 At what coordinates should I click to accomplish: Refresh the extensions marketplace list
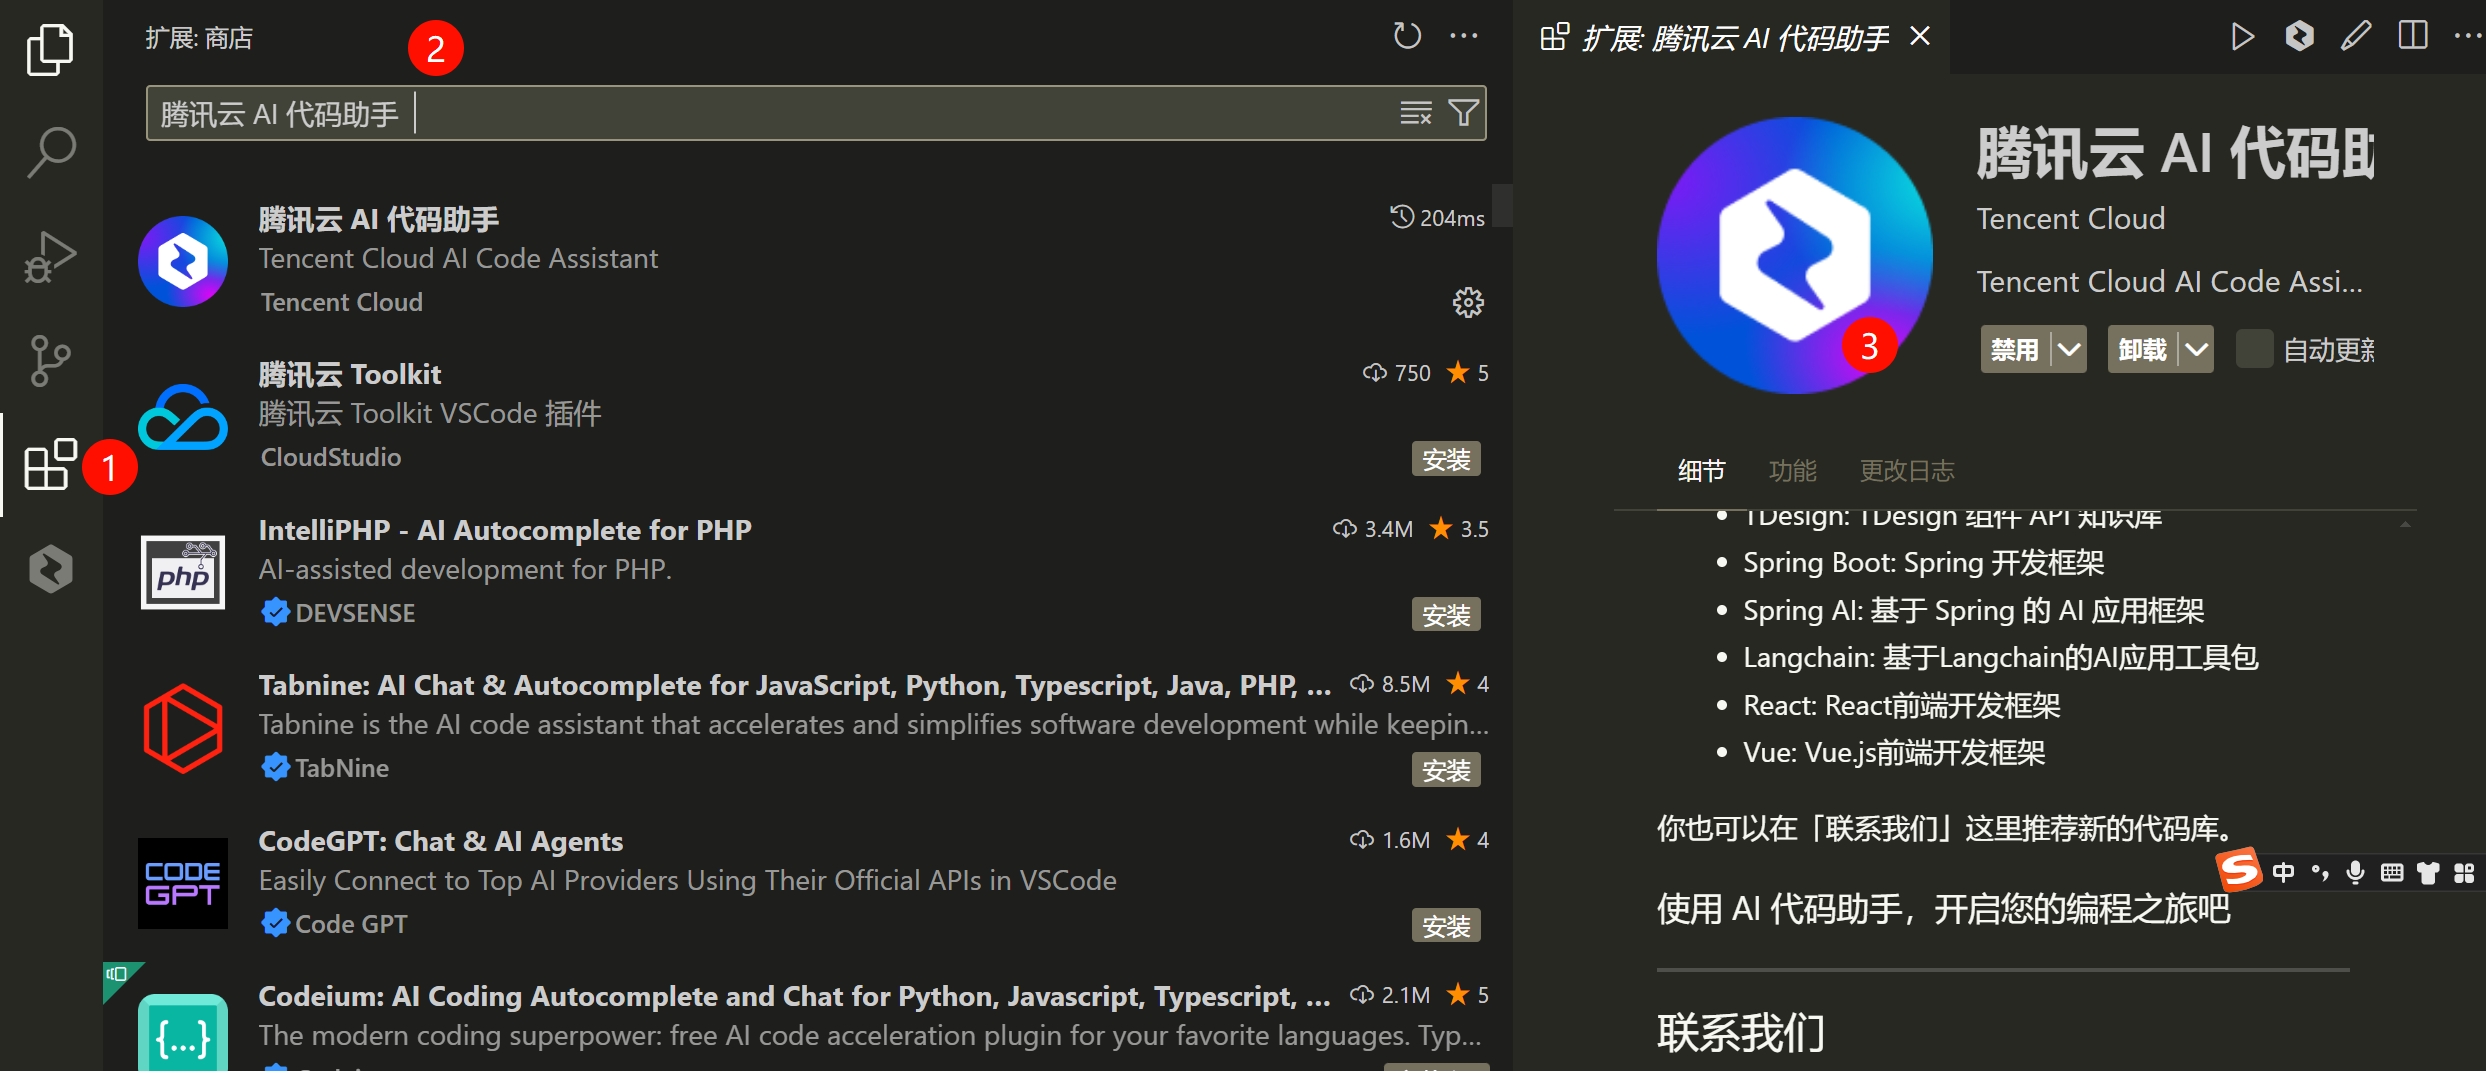coord(1407,37)
